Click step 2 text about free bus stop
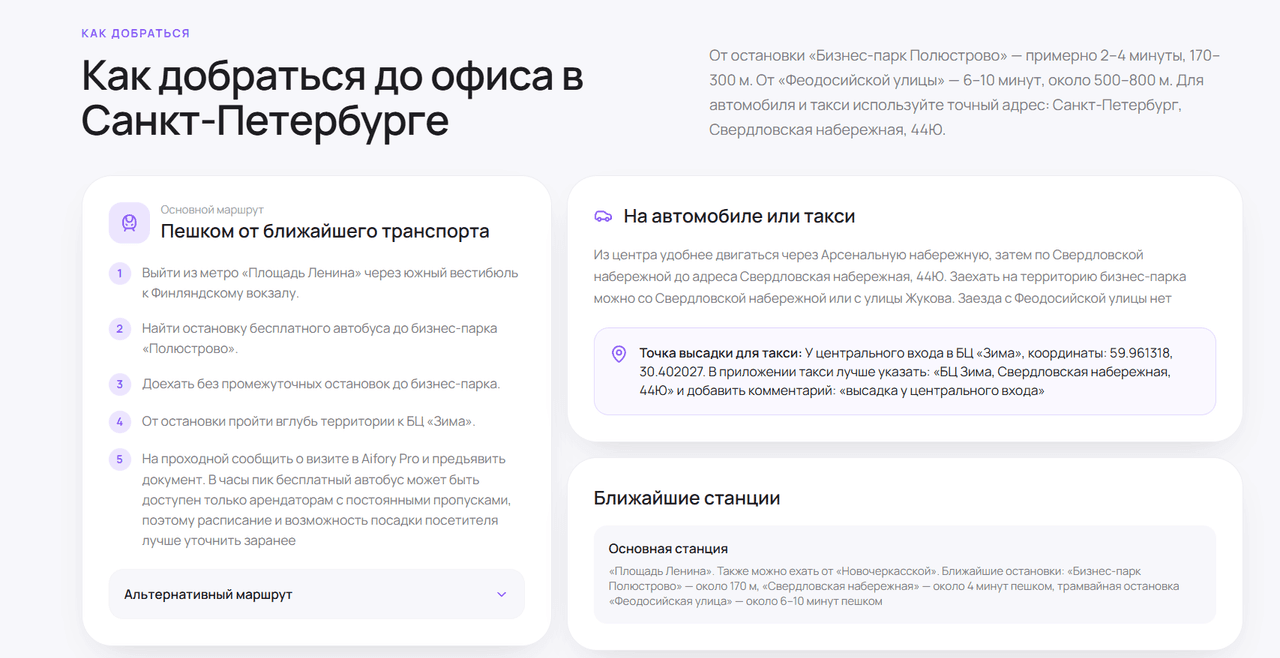The width and height of the screenshot is (1280, 658). click(x=319, y=338)
